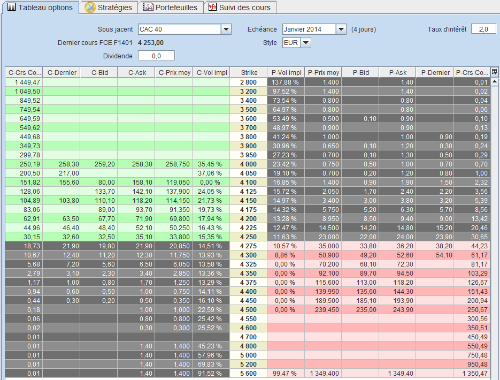Open the Portefeuilles tab
The height and width of the screenshot is (380, 500).
pyautogui.click(x=170, y=7)
